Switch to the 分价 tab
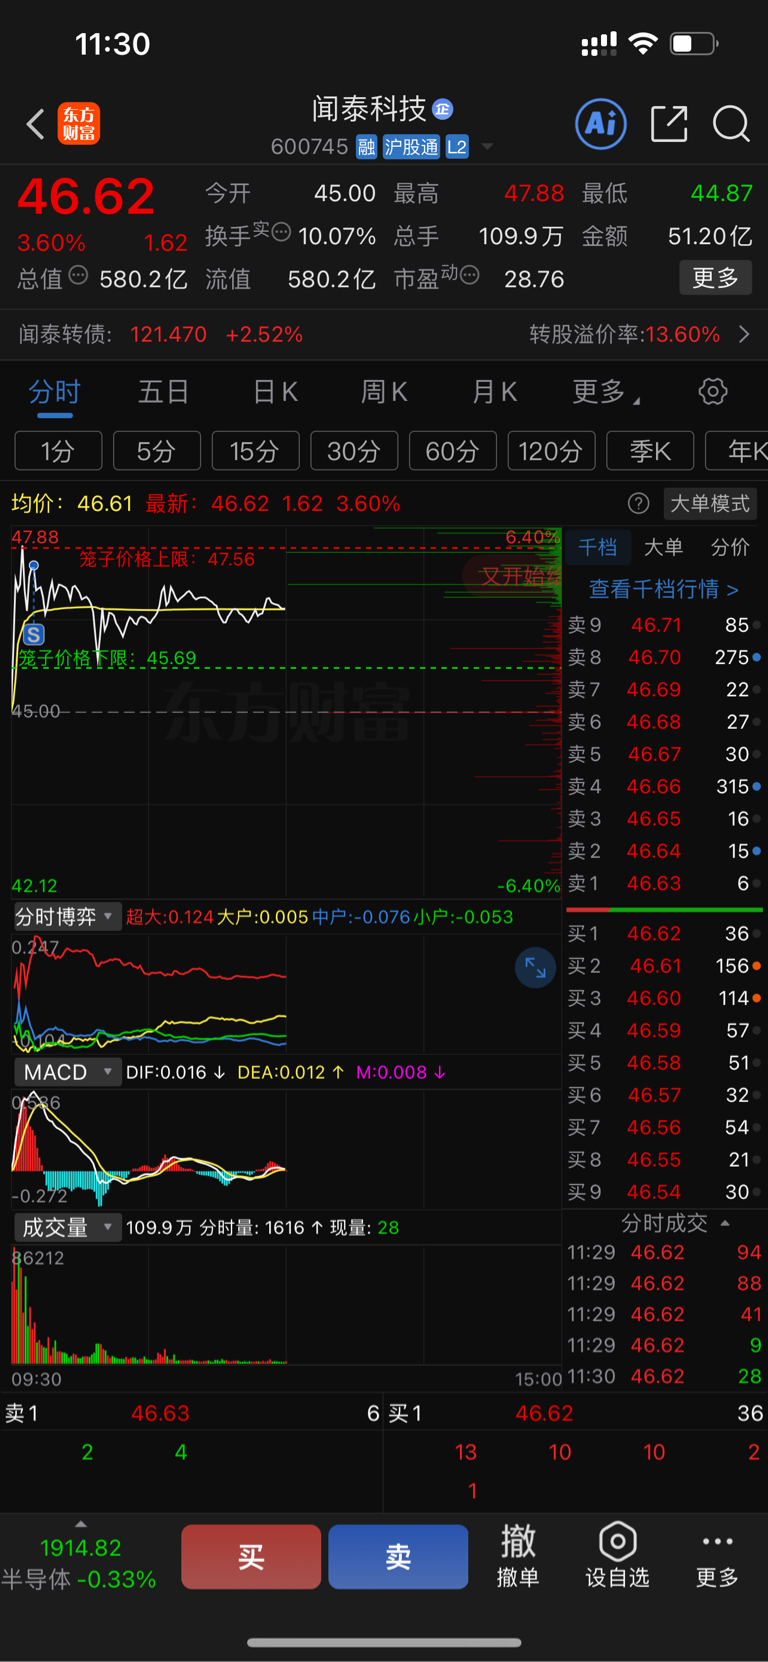 [x=730, y=547]
